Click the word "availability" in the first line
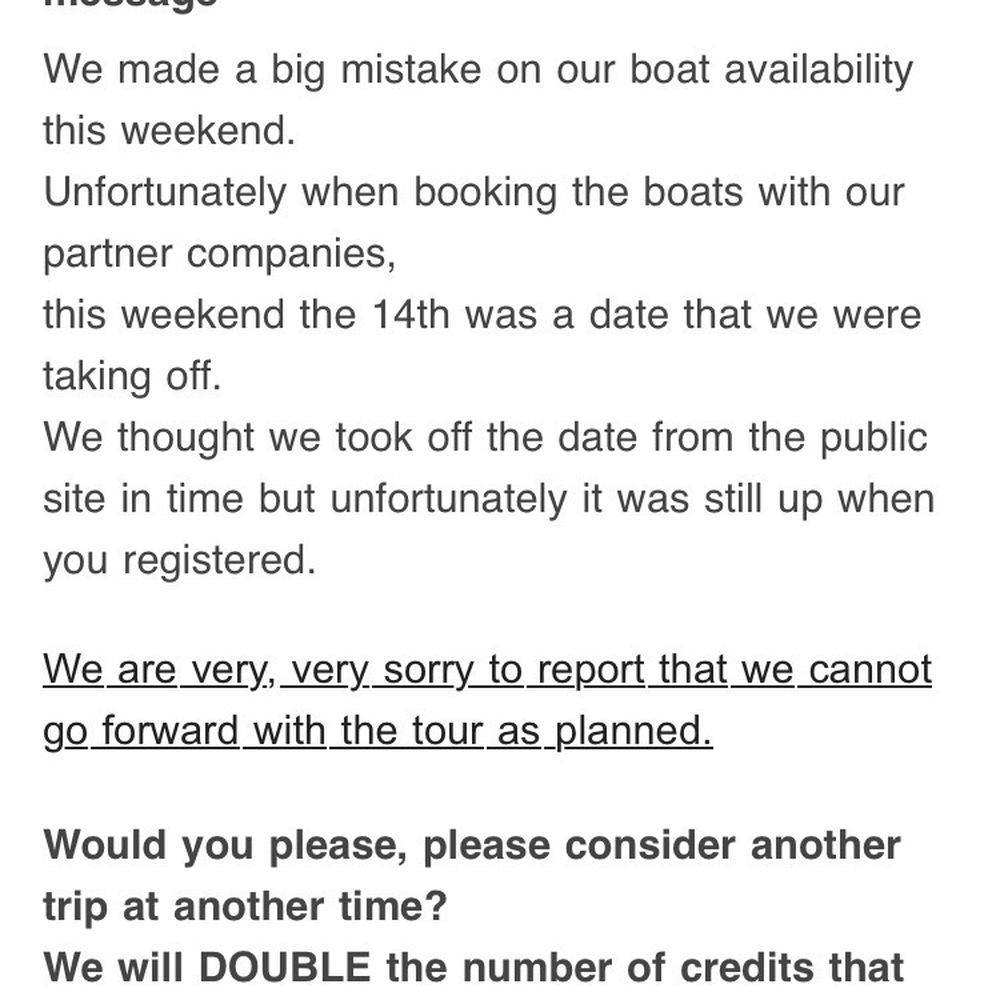Viewport: 1000px width, 1000px height. [x=818, y=70]
